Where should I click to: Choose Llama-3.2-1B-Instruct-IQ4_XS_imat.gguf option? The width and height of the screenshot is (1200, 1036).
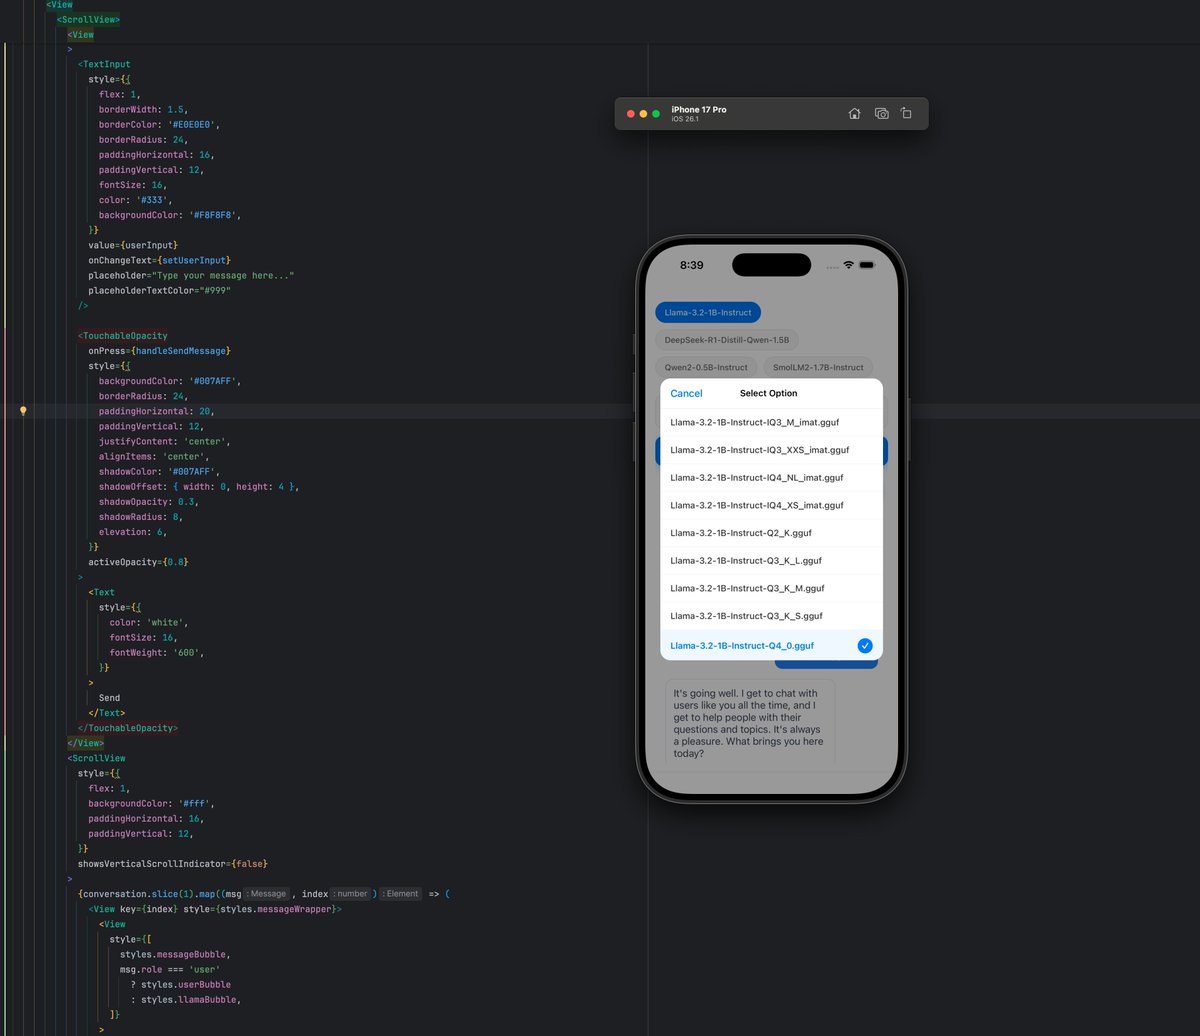pyautogui.click(x=771, y=505)
